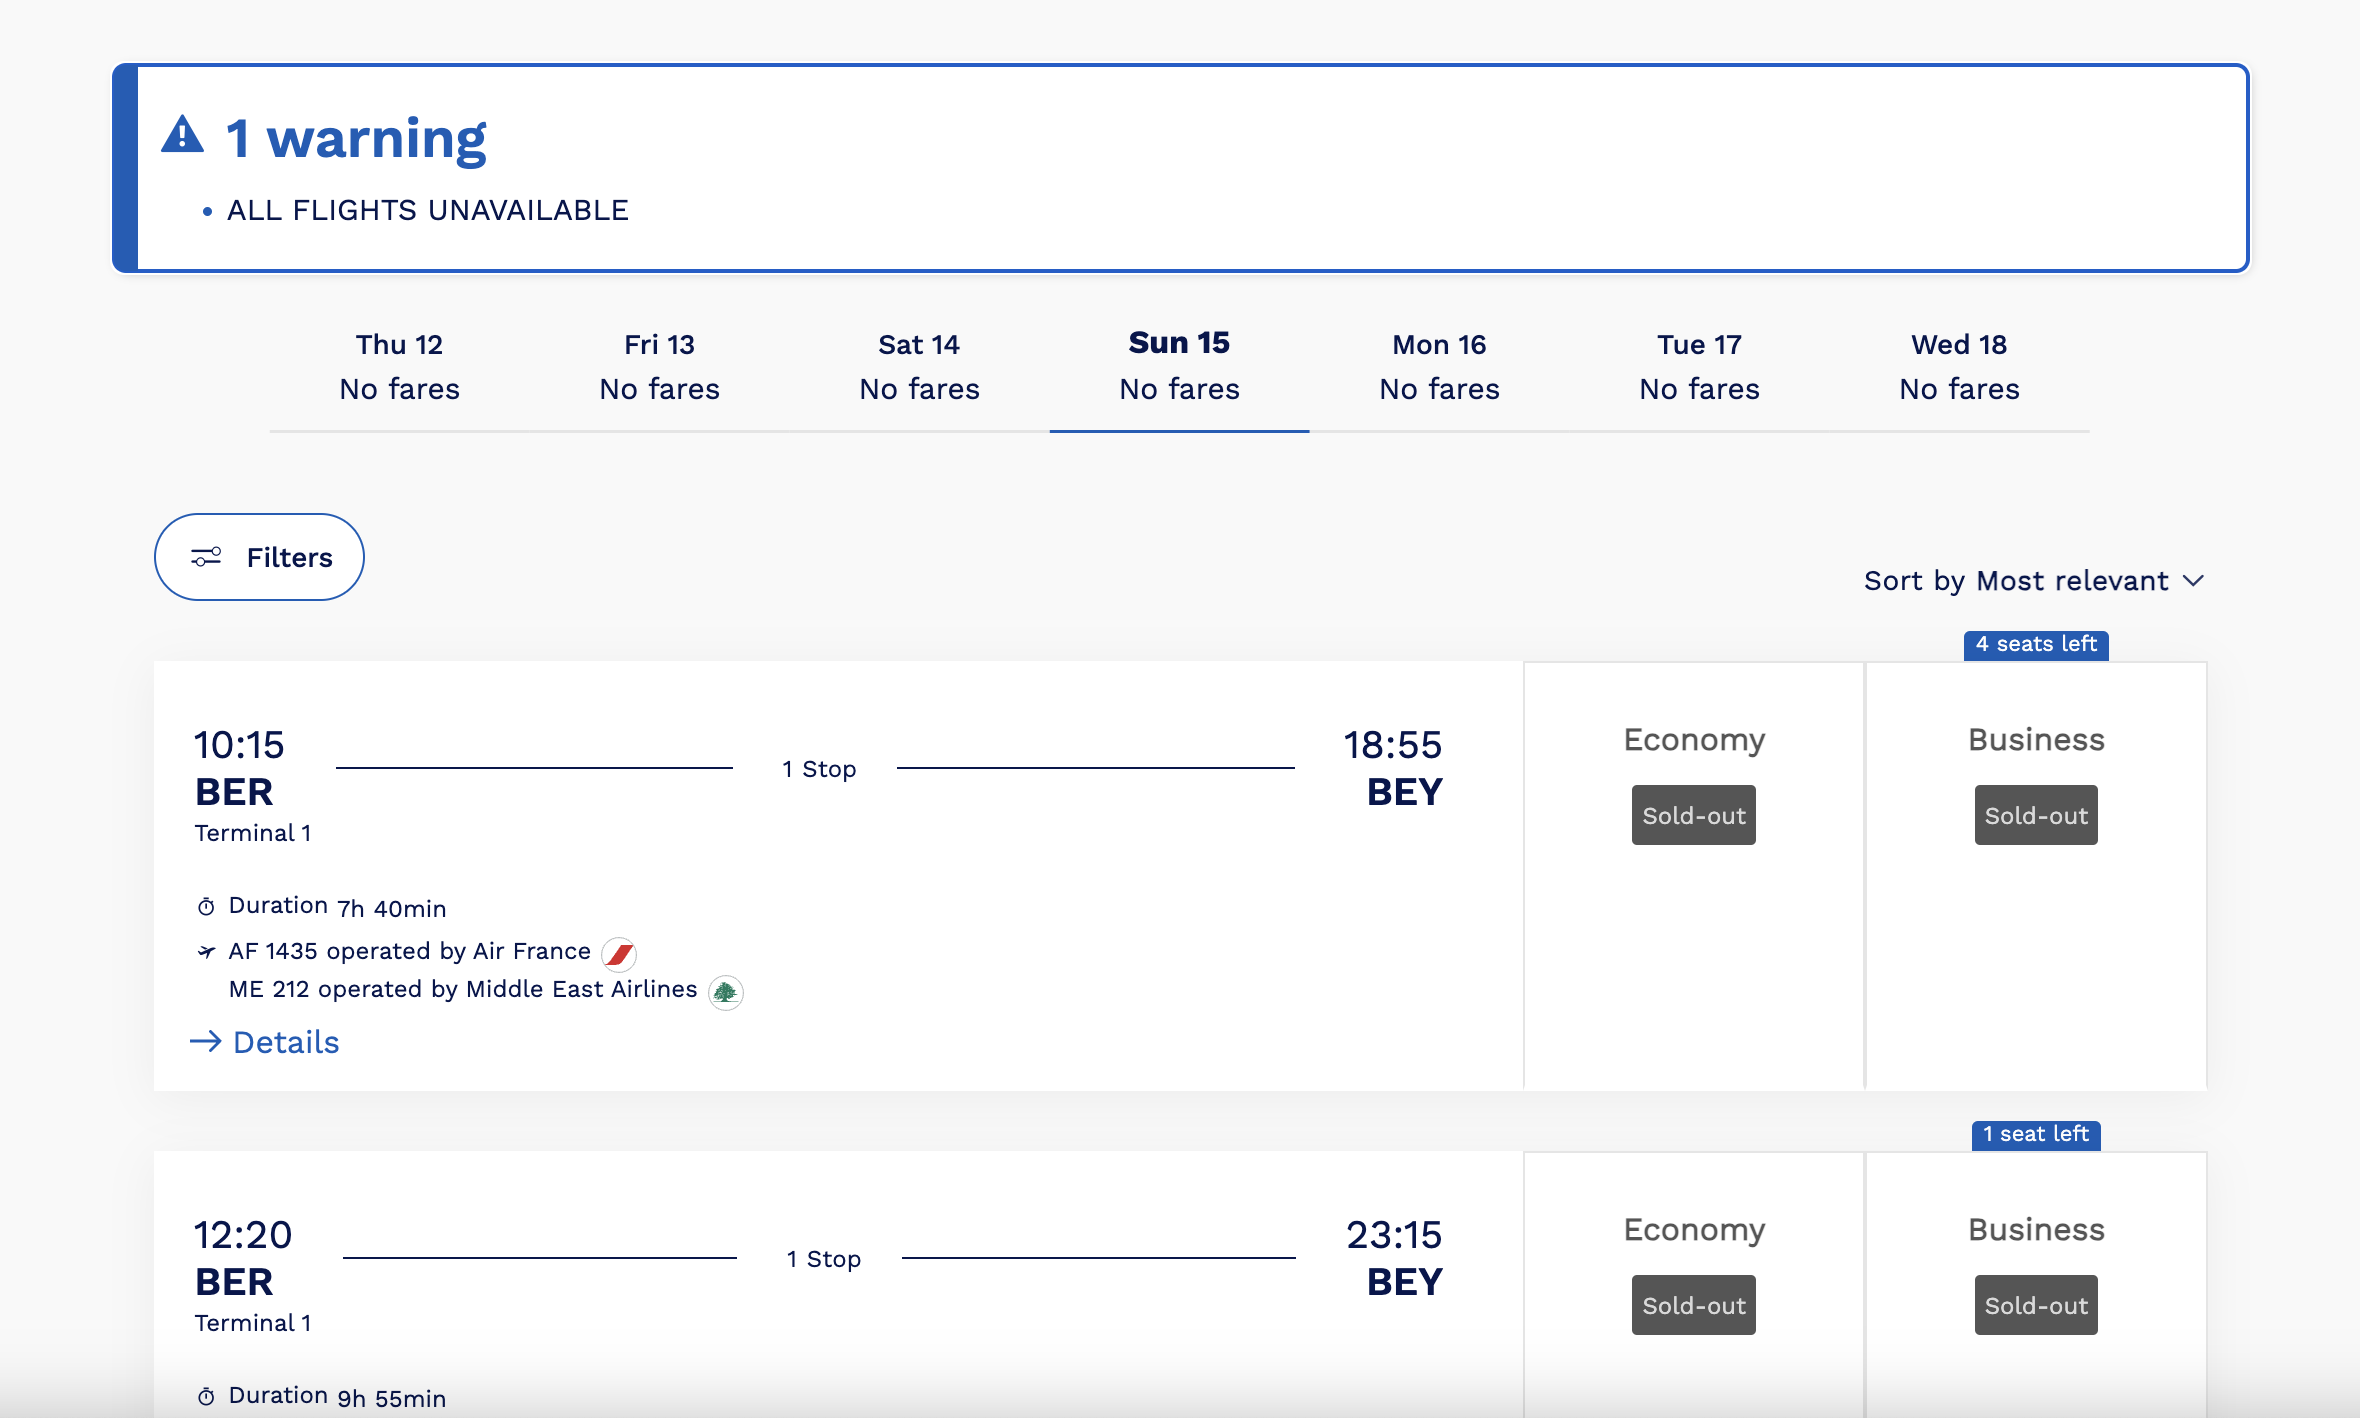Select the Sat 14 date tab
This screenshot has height=1418, width=2360.
tap(919, 367)
